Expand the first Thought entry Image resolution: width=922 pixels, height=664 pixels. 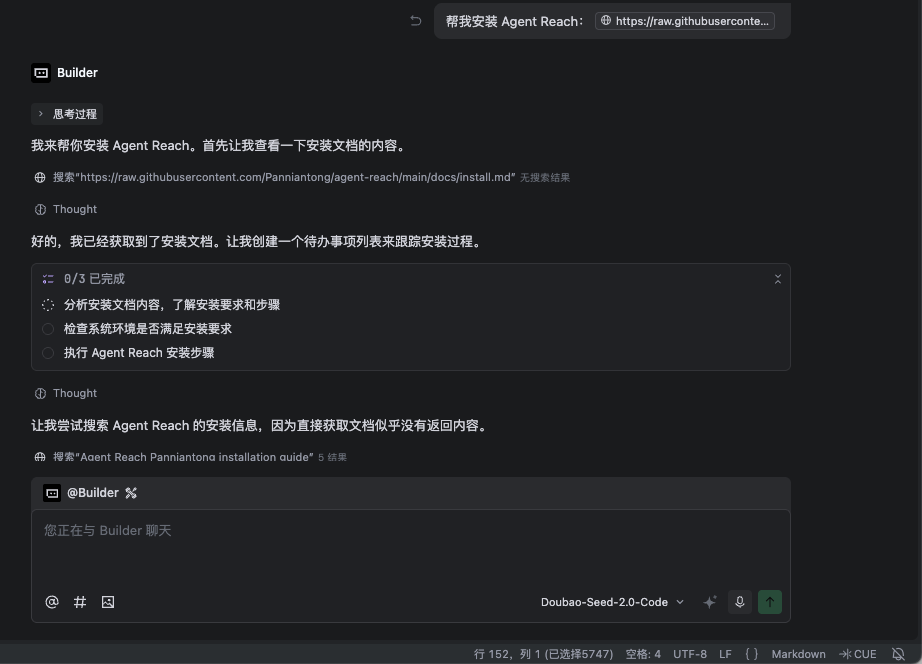(66, 209)
